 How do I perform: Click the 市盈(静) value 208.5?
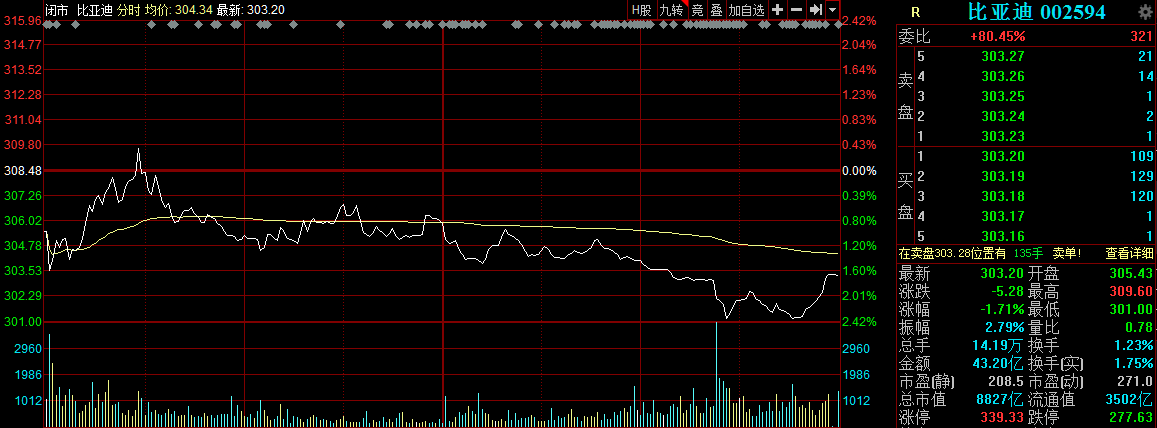point(1006,382)
